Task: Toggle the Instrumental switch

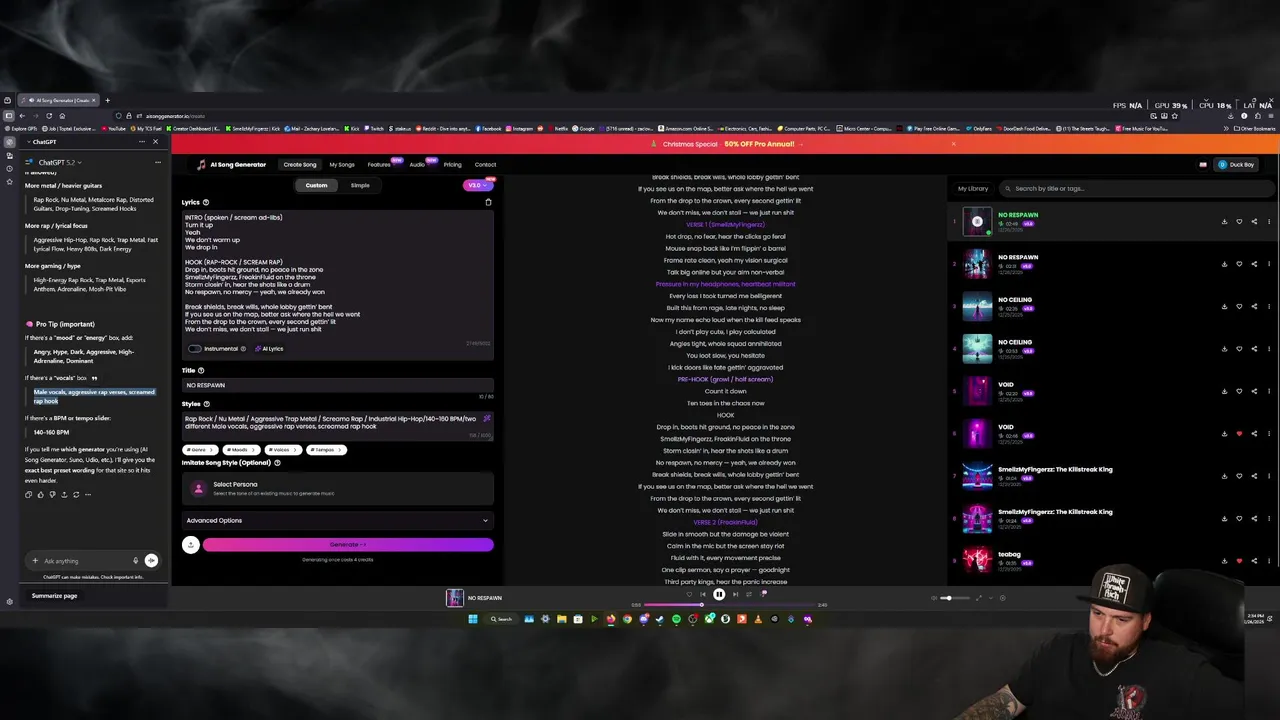Action: coord(195,349)
